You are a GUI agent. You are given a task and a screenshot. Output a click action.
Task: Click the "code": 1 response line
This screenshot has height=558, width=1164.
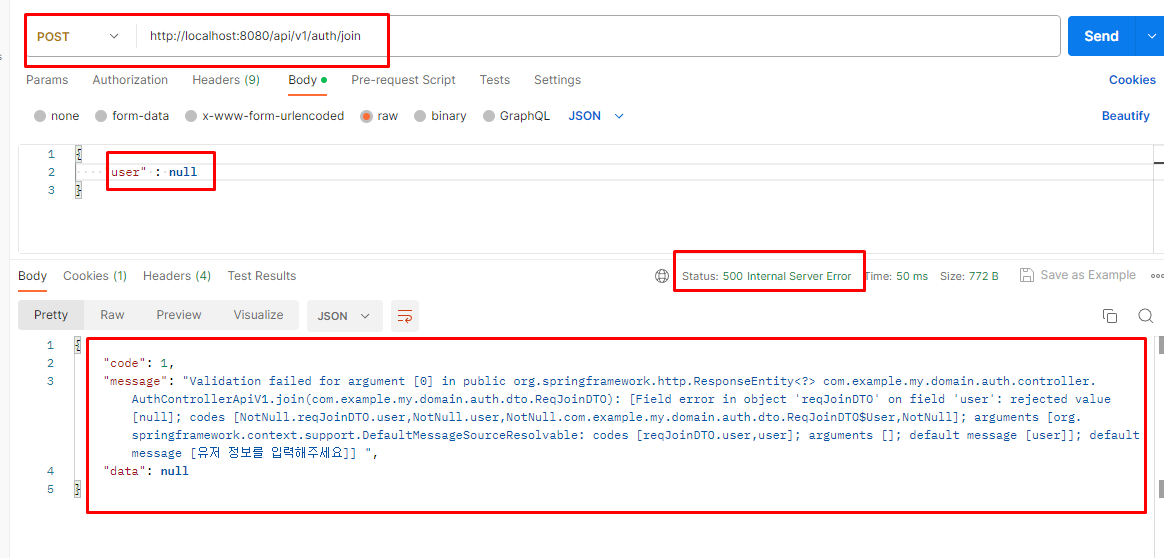pyautogui.click(x=138, y=363)
